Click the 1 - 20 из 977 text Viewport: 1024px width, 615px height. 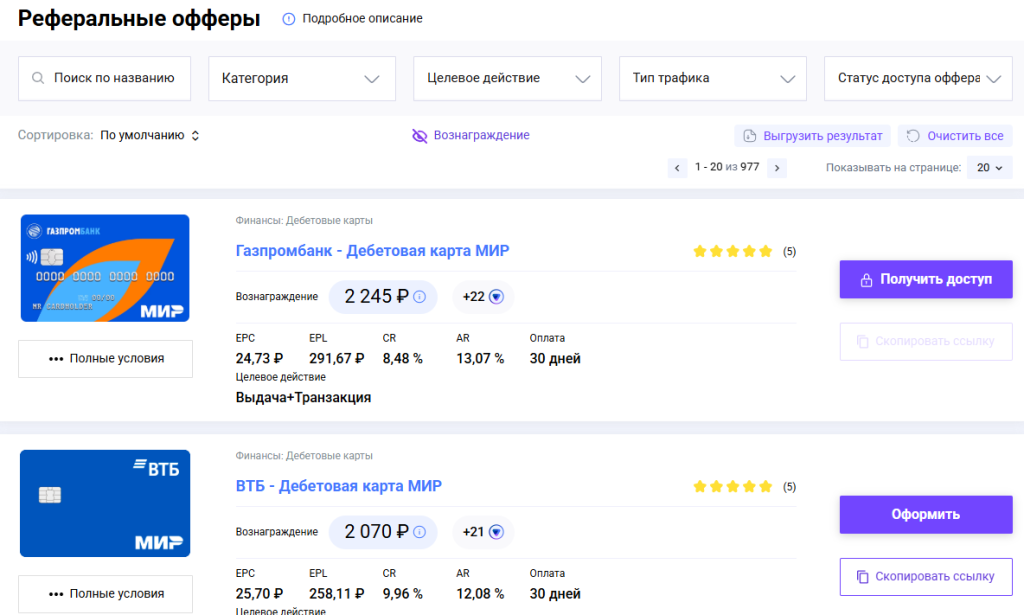click(727, 167)
